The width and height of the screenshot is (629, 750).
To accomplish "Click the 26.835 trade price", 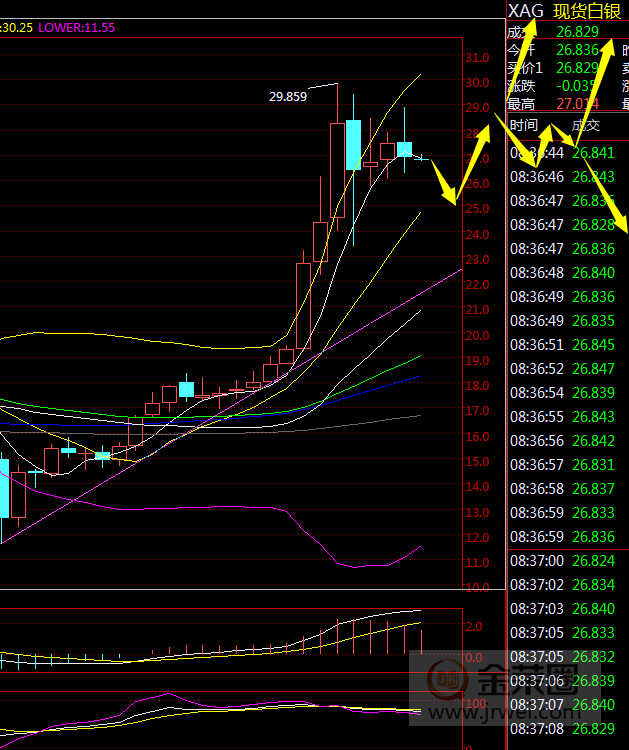I will click(x=593, y=320).
